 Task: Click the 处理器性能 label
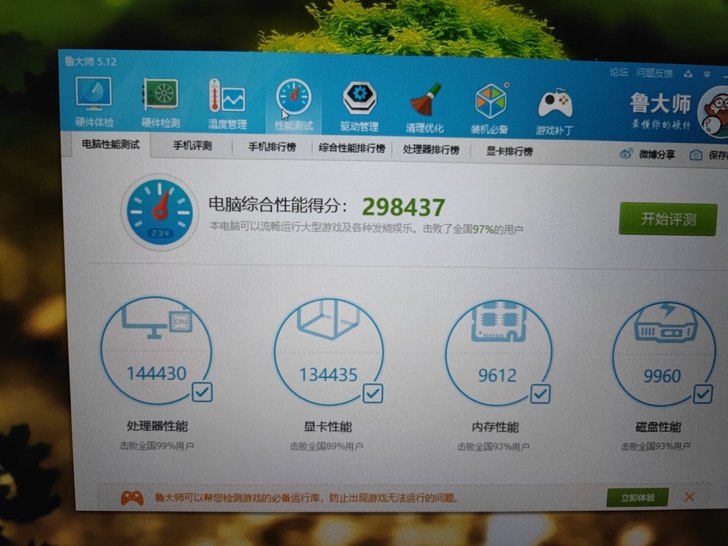pos(157,426)
